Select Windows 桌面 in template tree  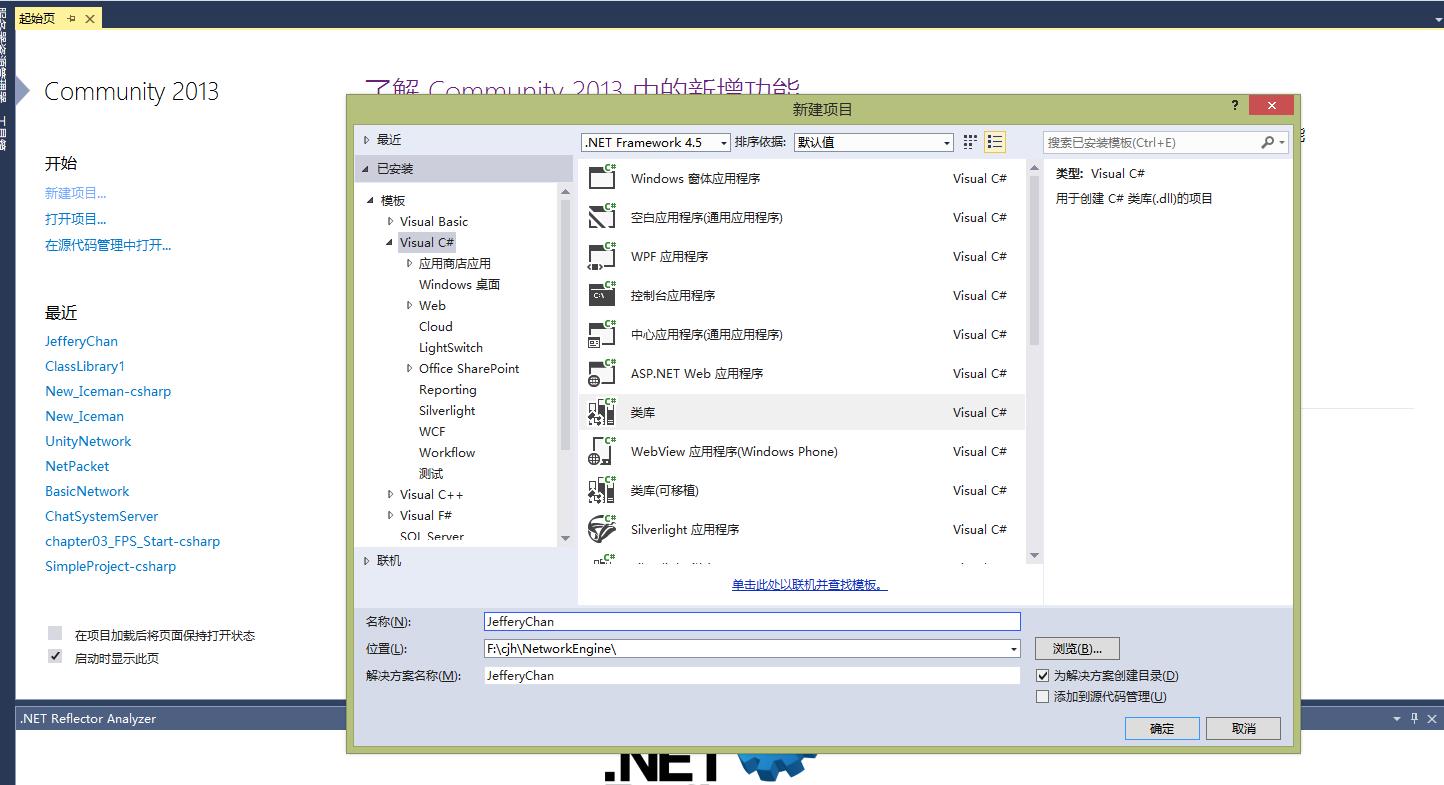(459, 284)
